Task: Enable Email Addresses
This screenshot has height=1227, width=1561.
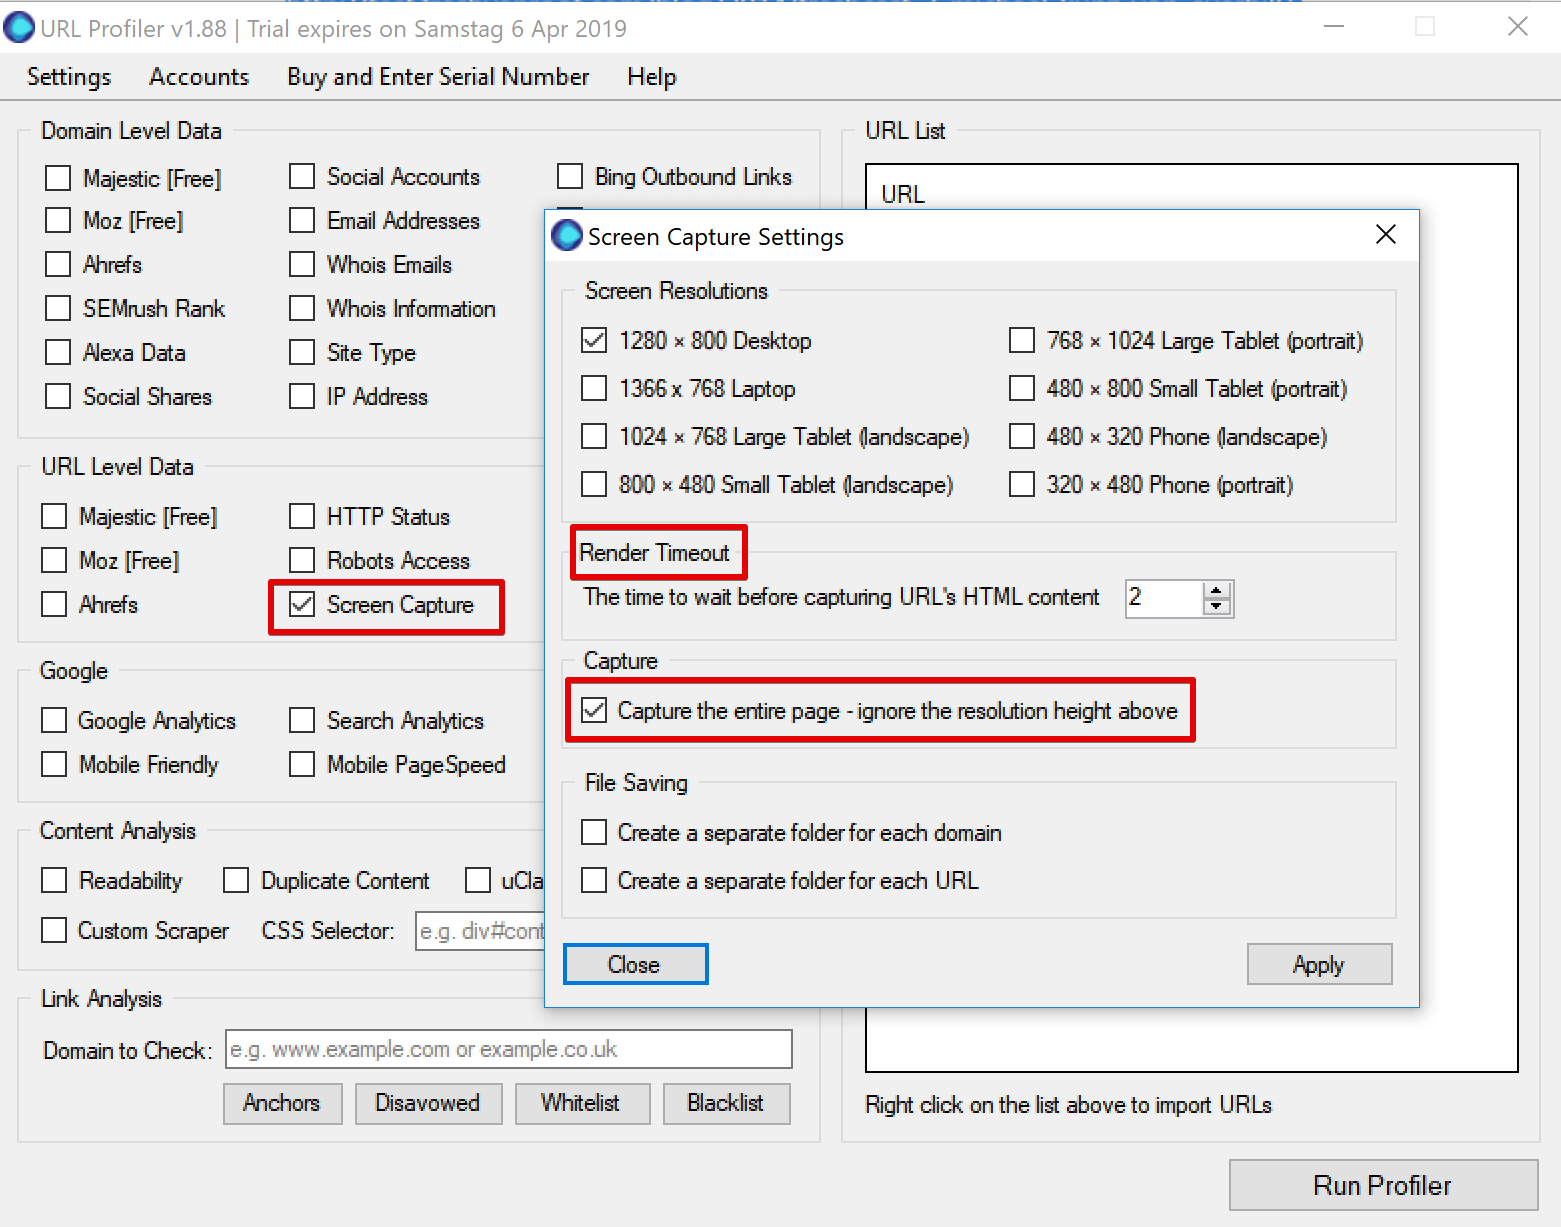Action: [302, 220]
